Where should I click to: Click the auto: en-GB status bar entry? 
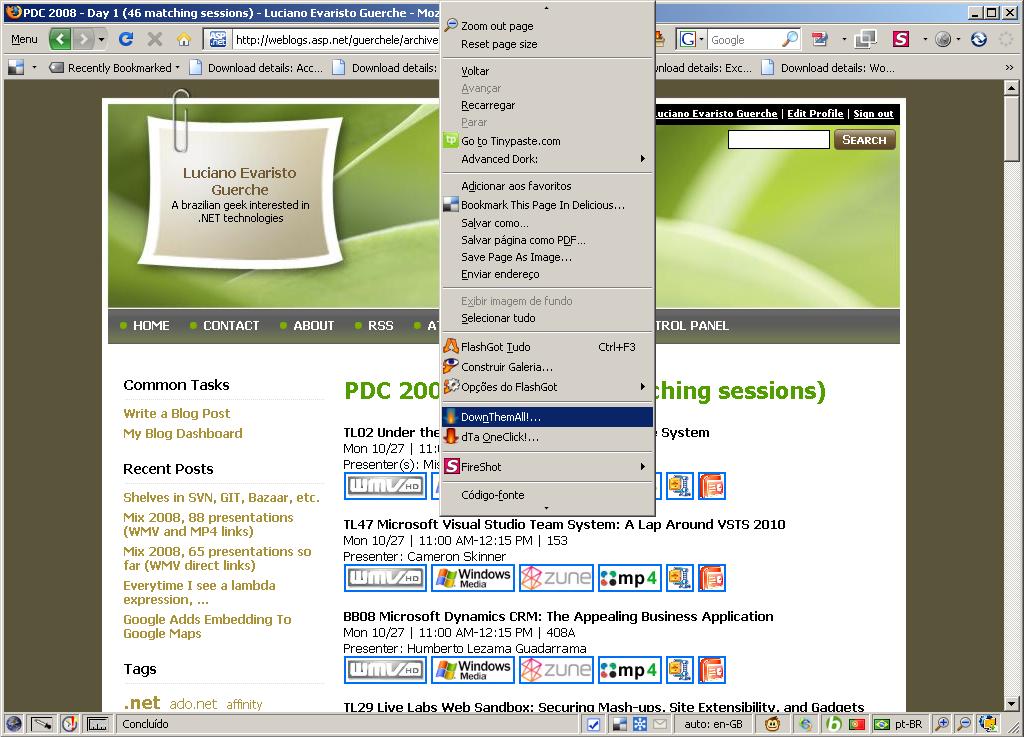pos(713,724)
